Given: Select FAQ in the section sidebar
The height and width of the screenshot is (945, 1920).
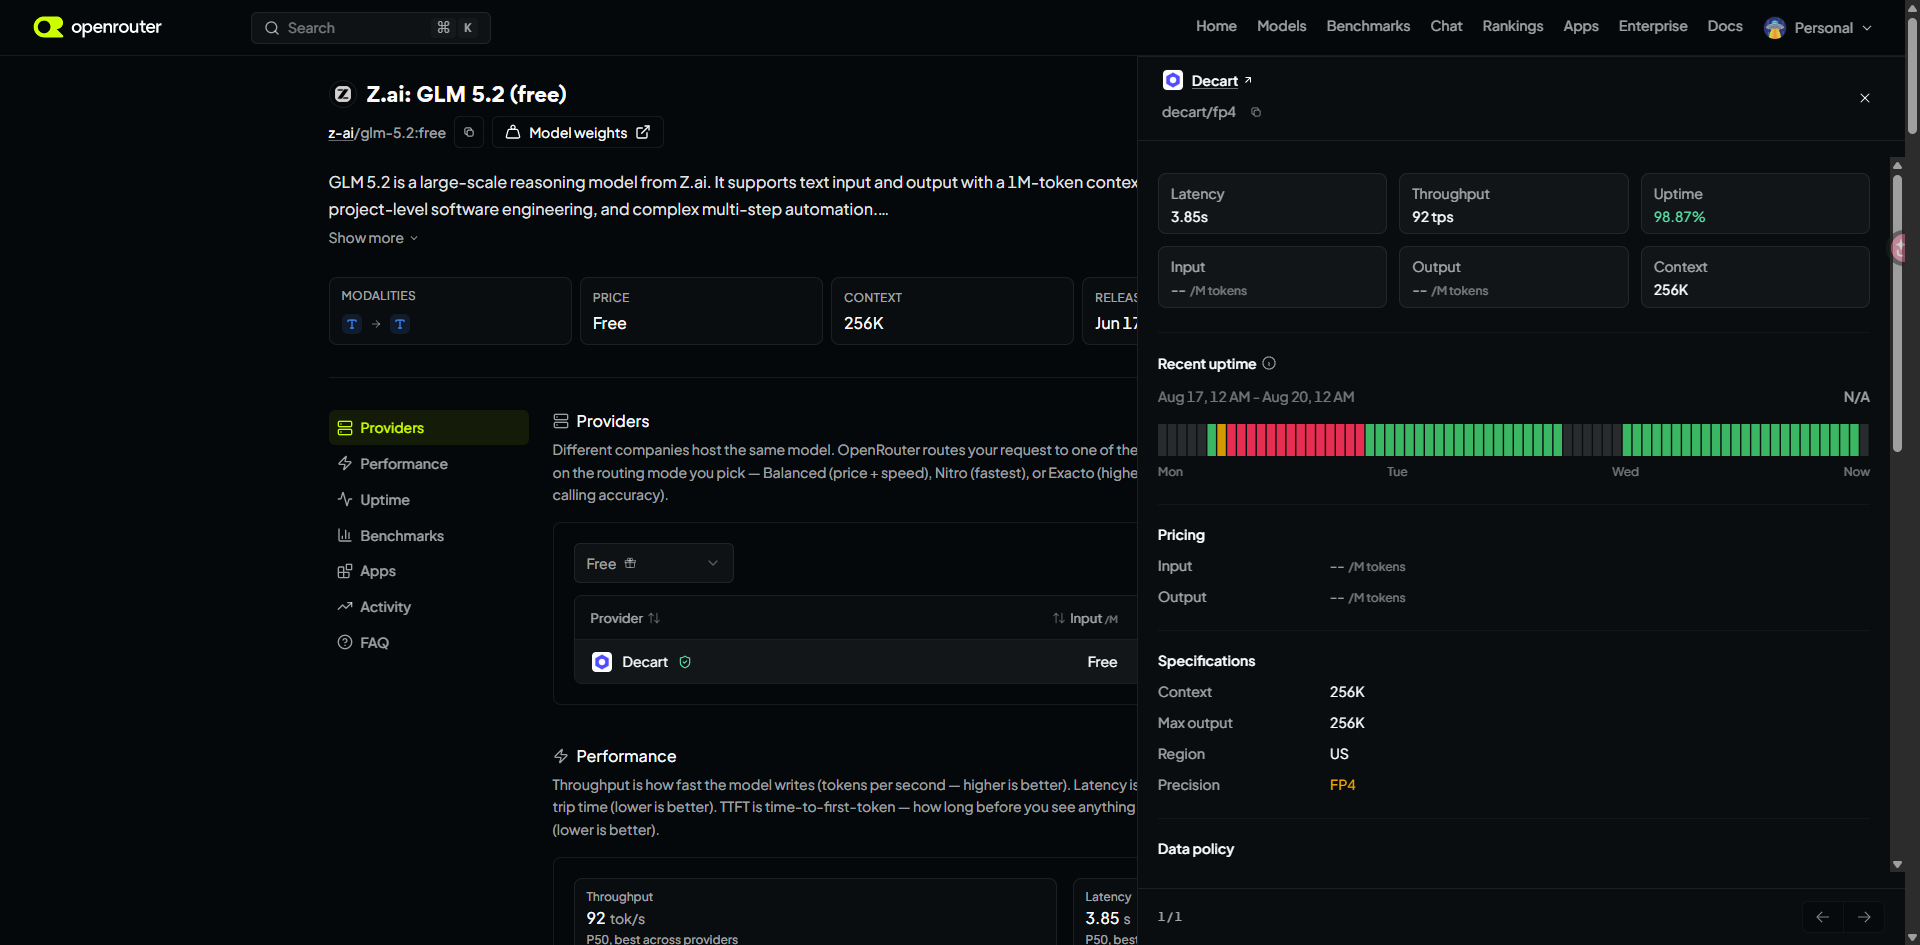Looking at the screenshot, I should tap(429, 643).
